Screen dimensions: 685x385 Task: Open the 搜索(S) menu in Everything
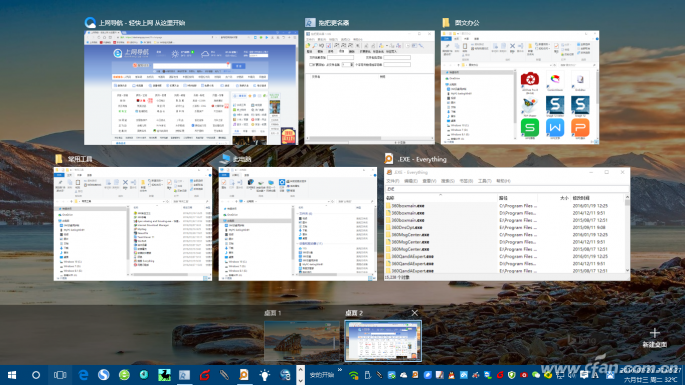(448, 181)
